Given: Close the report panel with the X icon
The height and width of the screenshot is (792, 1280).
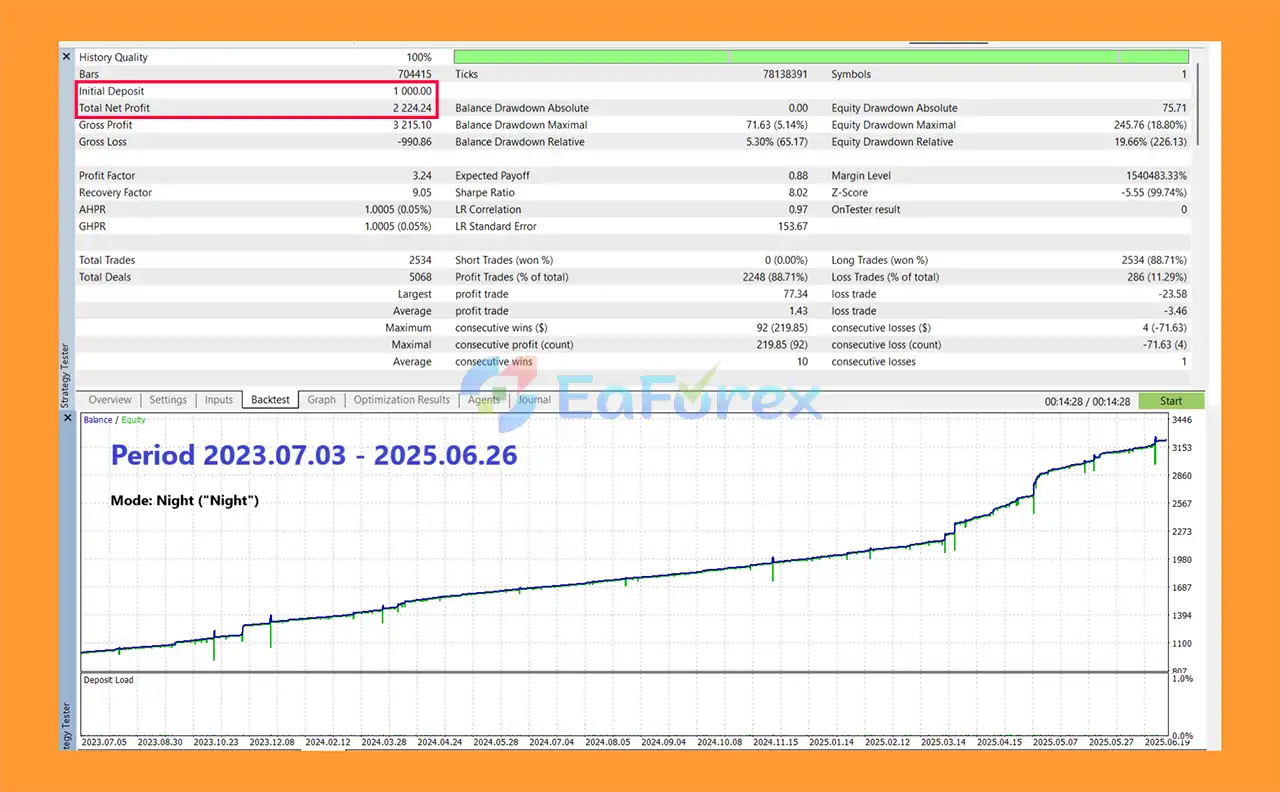Looking at the screenshot, I should [67, 57].
